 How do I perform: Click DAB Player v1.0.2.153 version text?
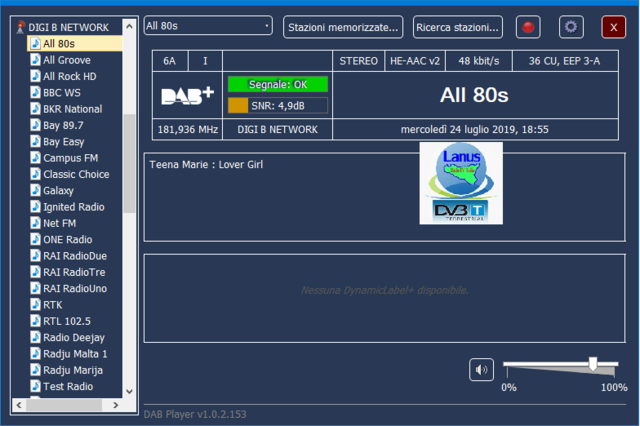pos(195,414)
